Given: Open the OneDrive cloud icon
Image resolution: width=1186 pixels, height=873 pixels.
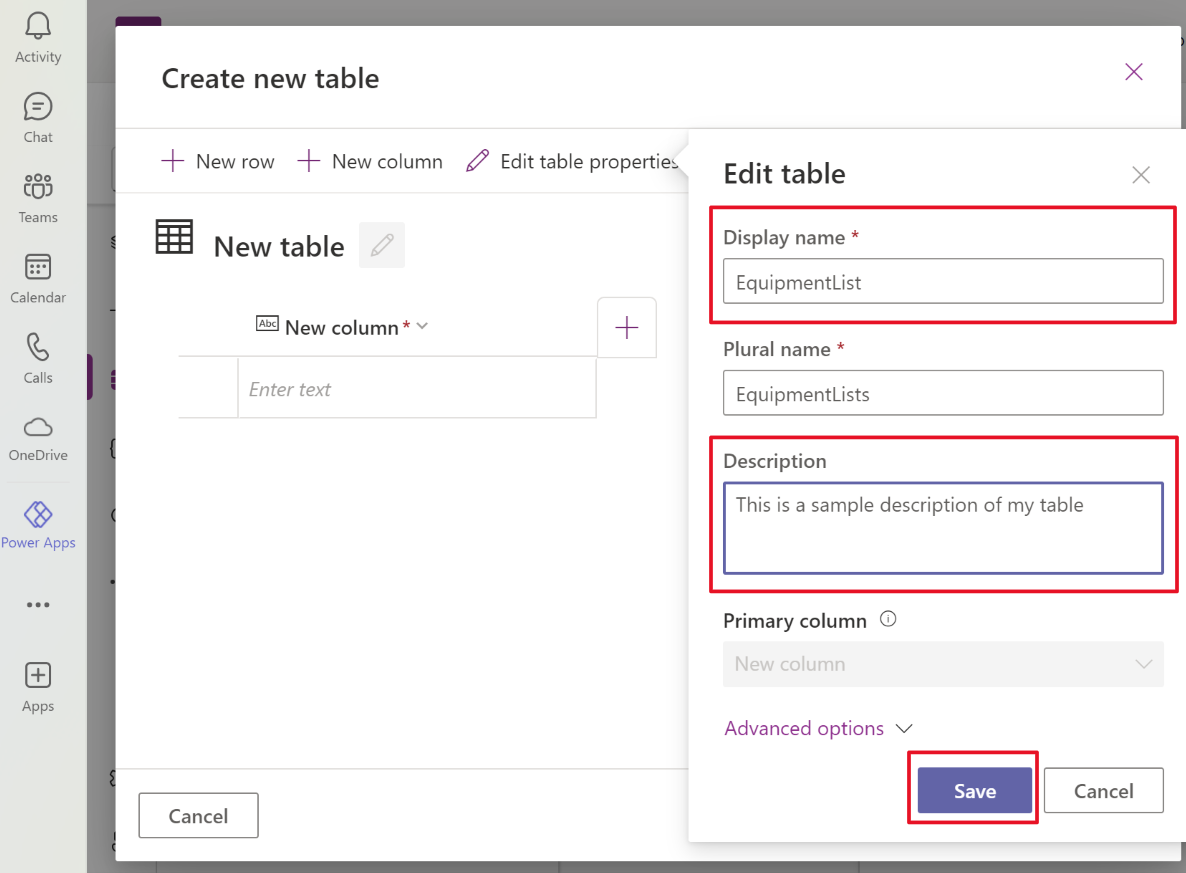Looking at the screenshot, I should click(x=38, y=428).
